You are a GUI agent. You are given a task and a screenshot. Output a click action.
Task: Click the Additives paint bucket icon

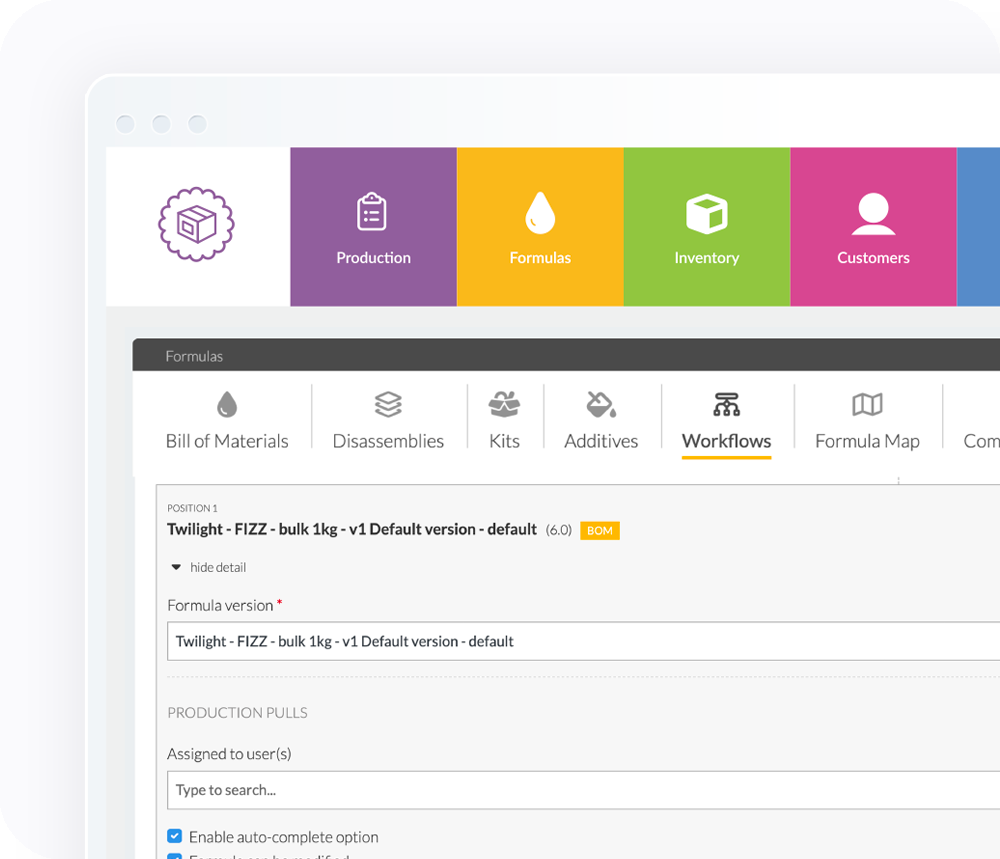coord(601,404)
